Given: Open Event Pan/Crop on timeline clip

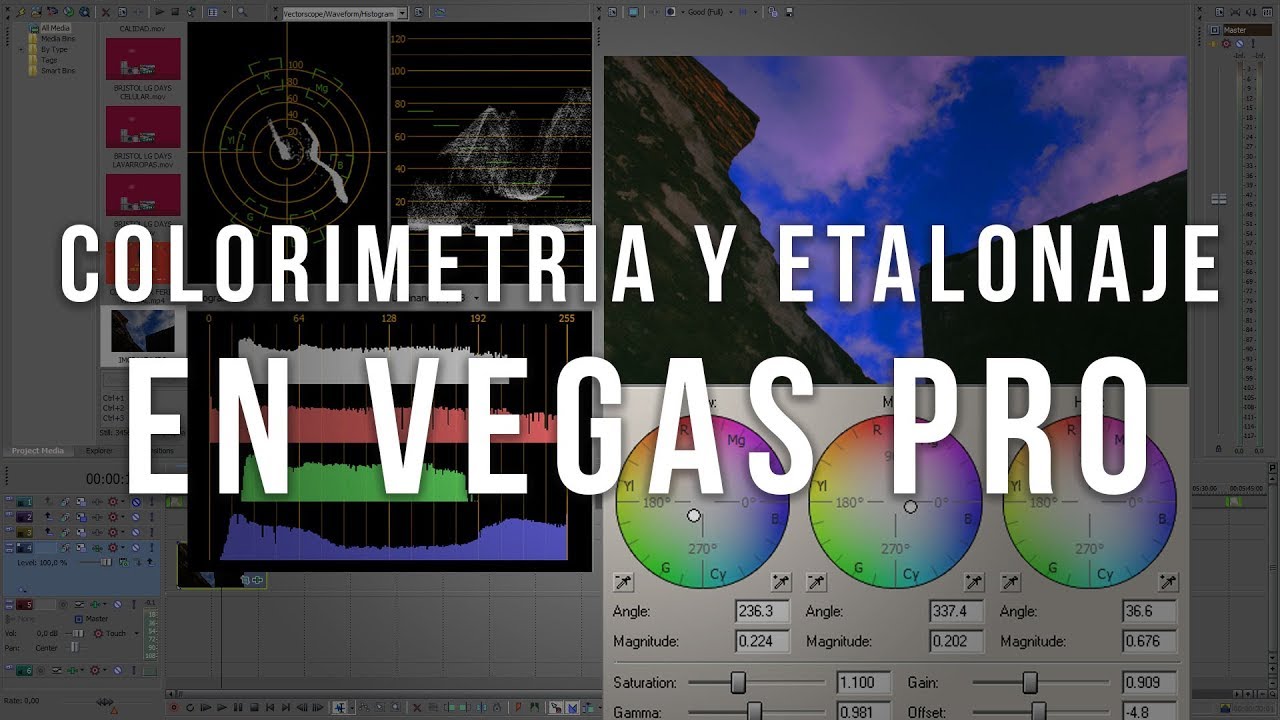Looking at the screenshot, I should pos(245,579).
